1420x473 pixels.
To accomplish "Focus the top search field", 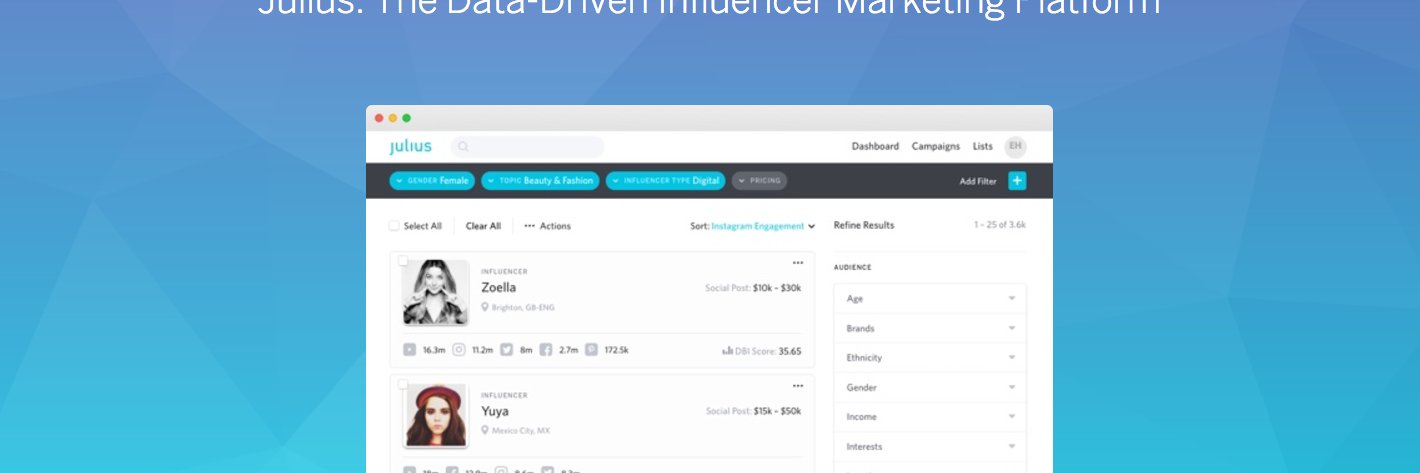I will pos(528,147).
